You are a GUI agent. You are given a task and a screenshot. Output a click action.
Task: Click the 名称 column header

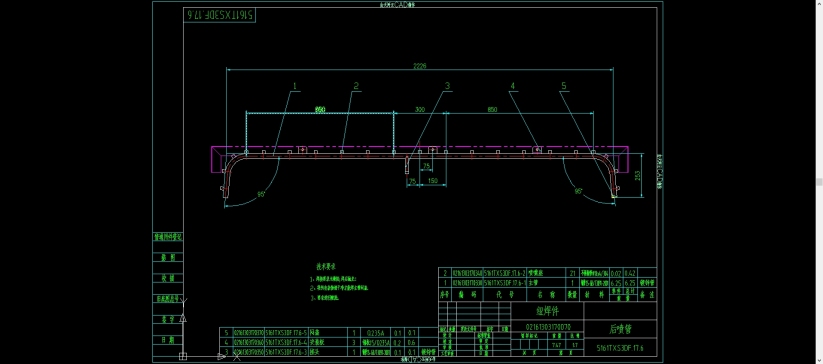pyautogui.click(x=546, y=295)
